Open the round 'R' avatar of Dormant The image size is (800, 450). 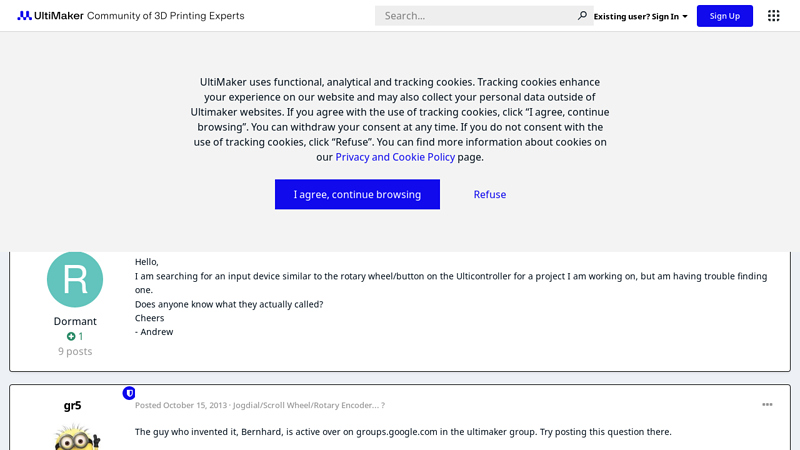(75, 279)
